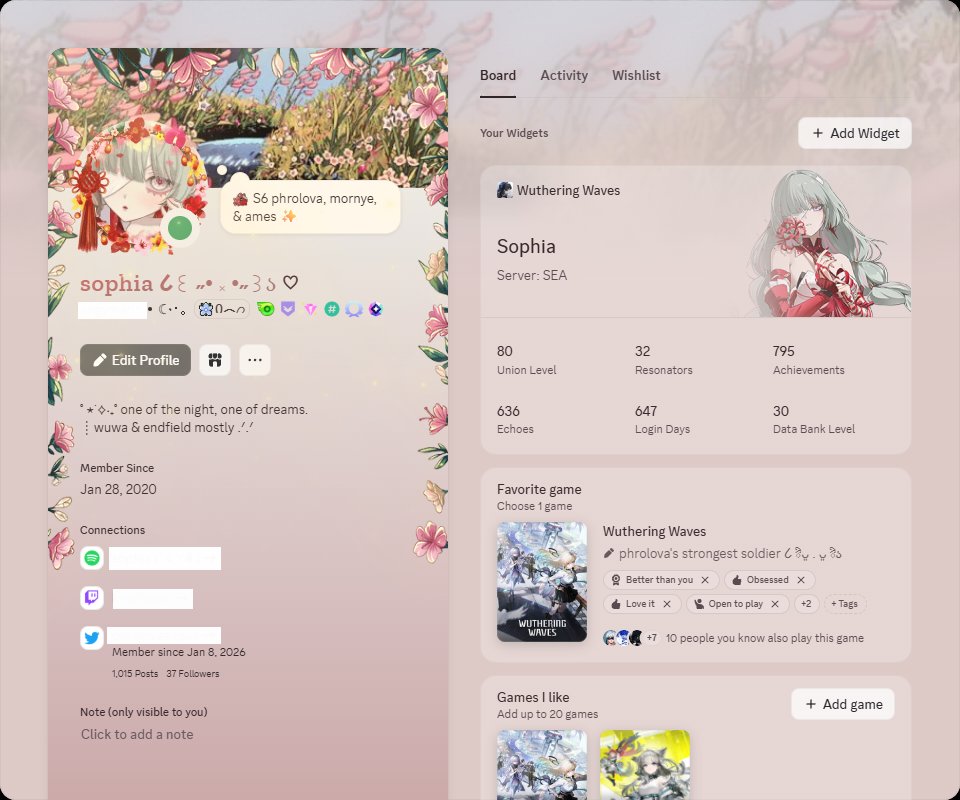The image size is (960, 800).
Task: Click the 37 Followers Twitter stat
Action: (x=192, y=673)
